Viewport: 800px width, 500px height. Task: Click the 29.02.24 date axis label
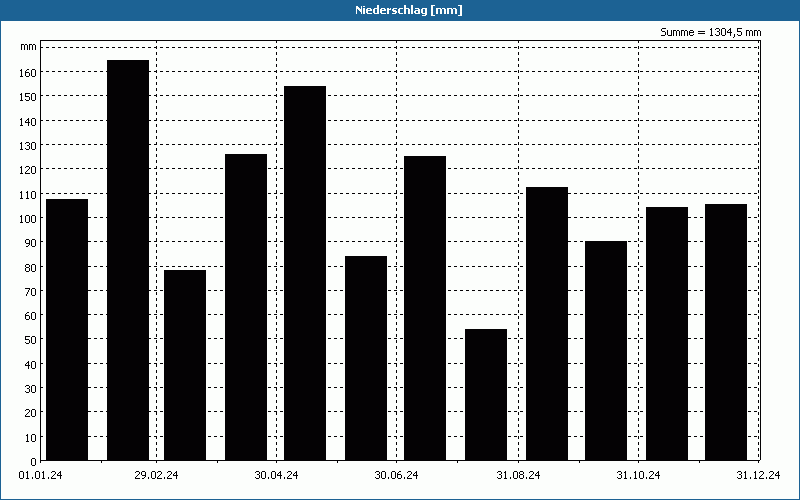pos(156,476)
